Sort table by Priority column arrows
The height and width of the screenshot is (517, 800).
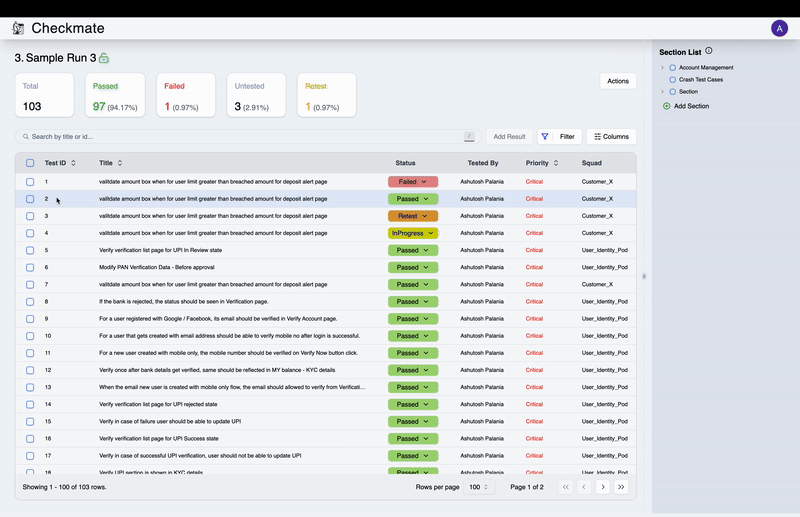(x=556, y=163)
